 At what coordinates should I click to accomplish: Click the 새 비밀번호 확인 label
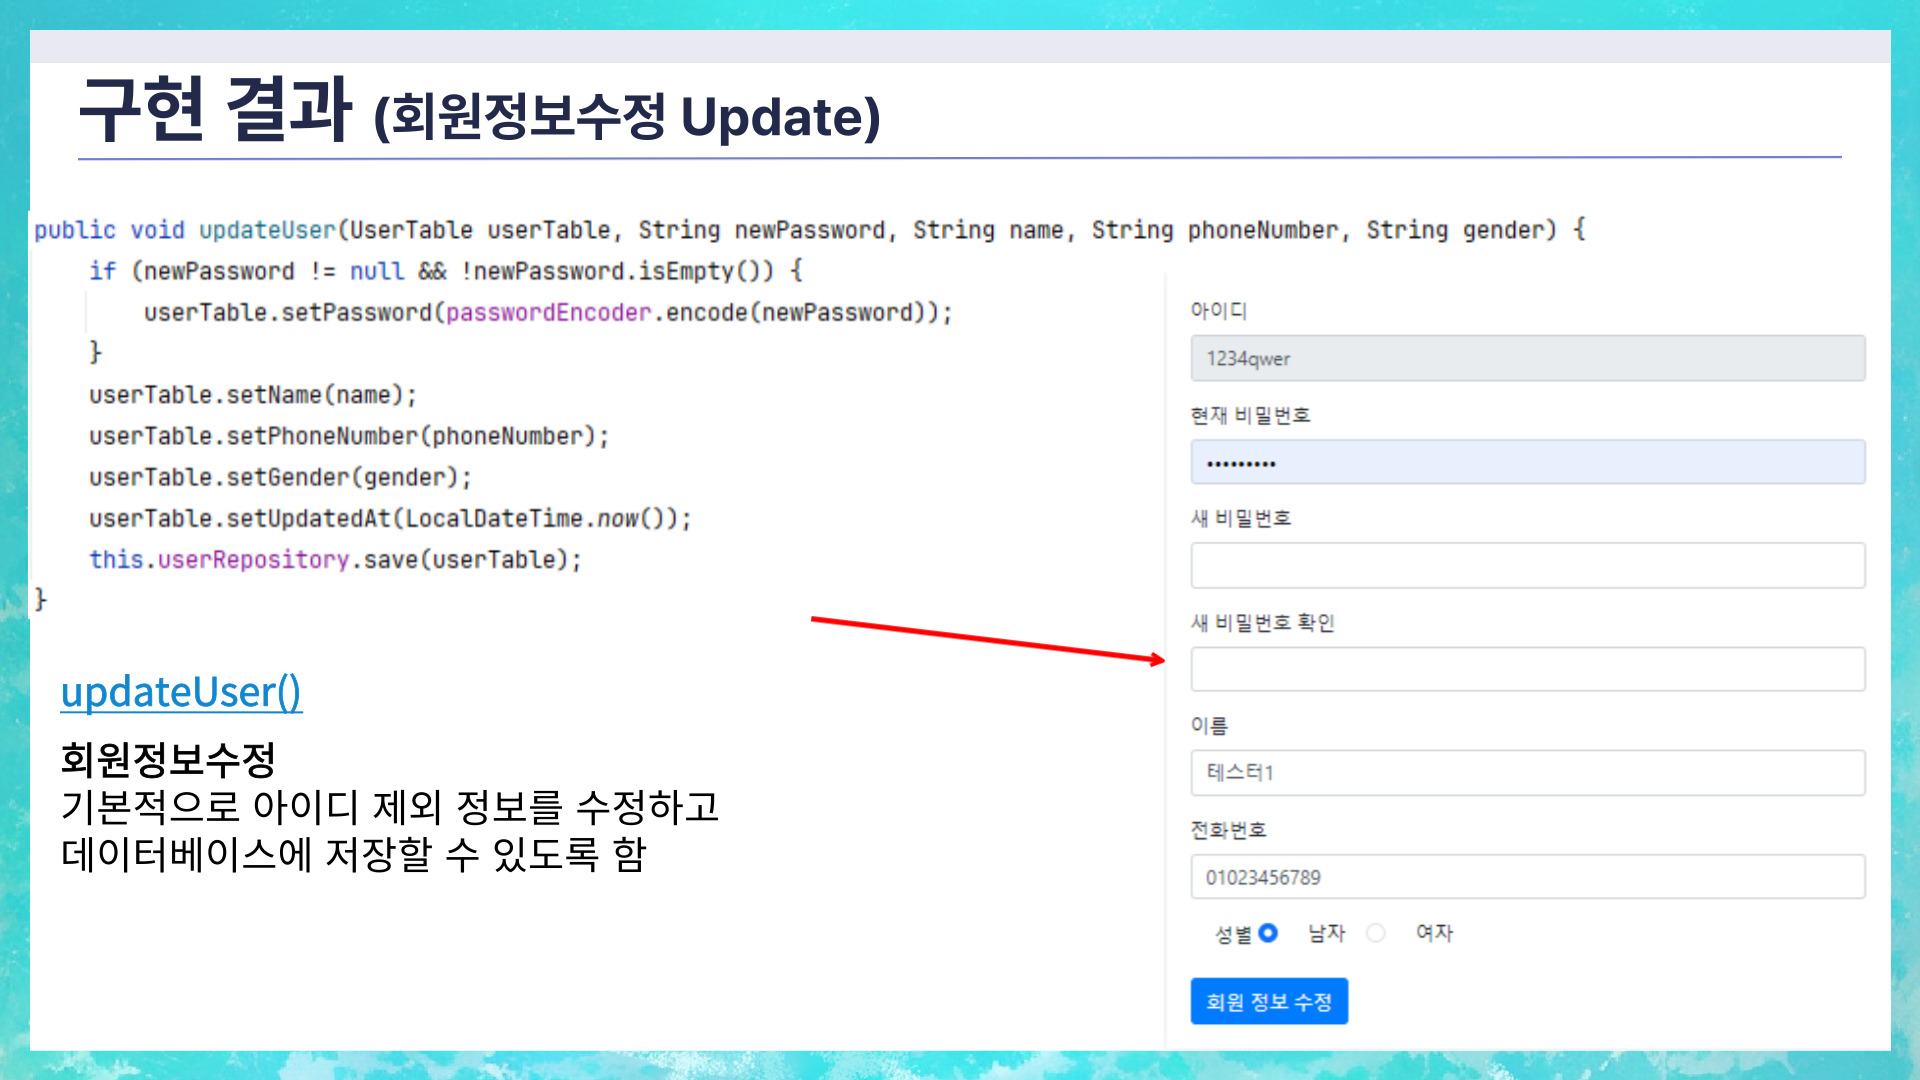pos(1262,622)
